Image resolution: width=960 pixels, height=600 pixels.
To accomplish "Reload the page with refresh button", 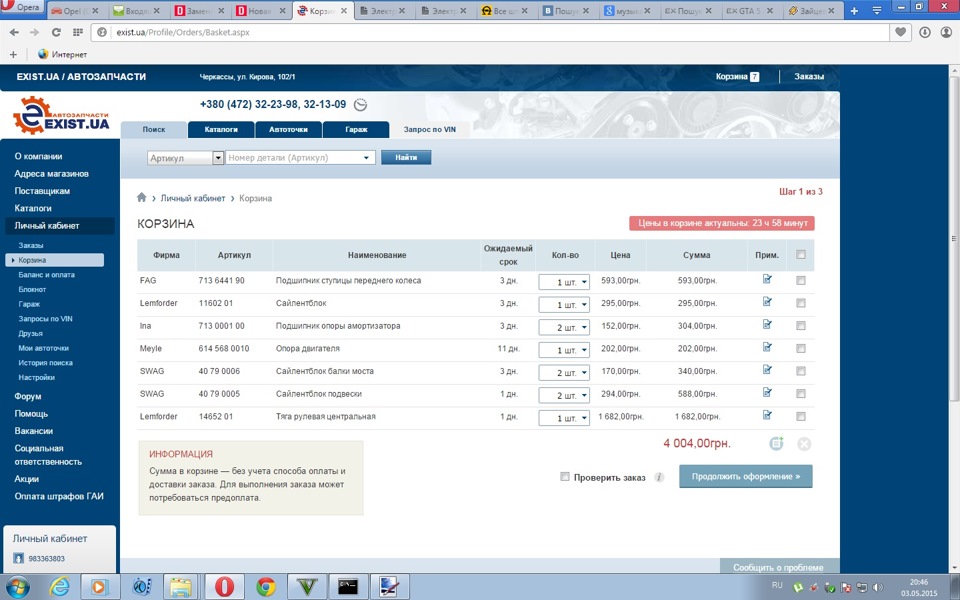I will (x=56, y=32).
